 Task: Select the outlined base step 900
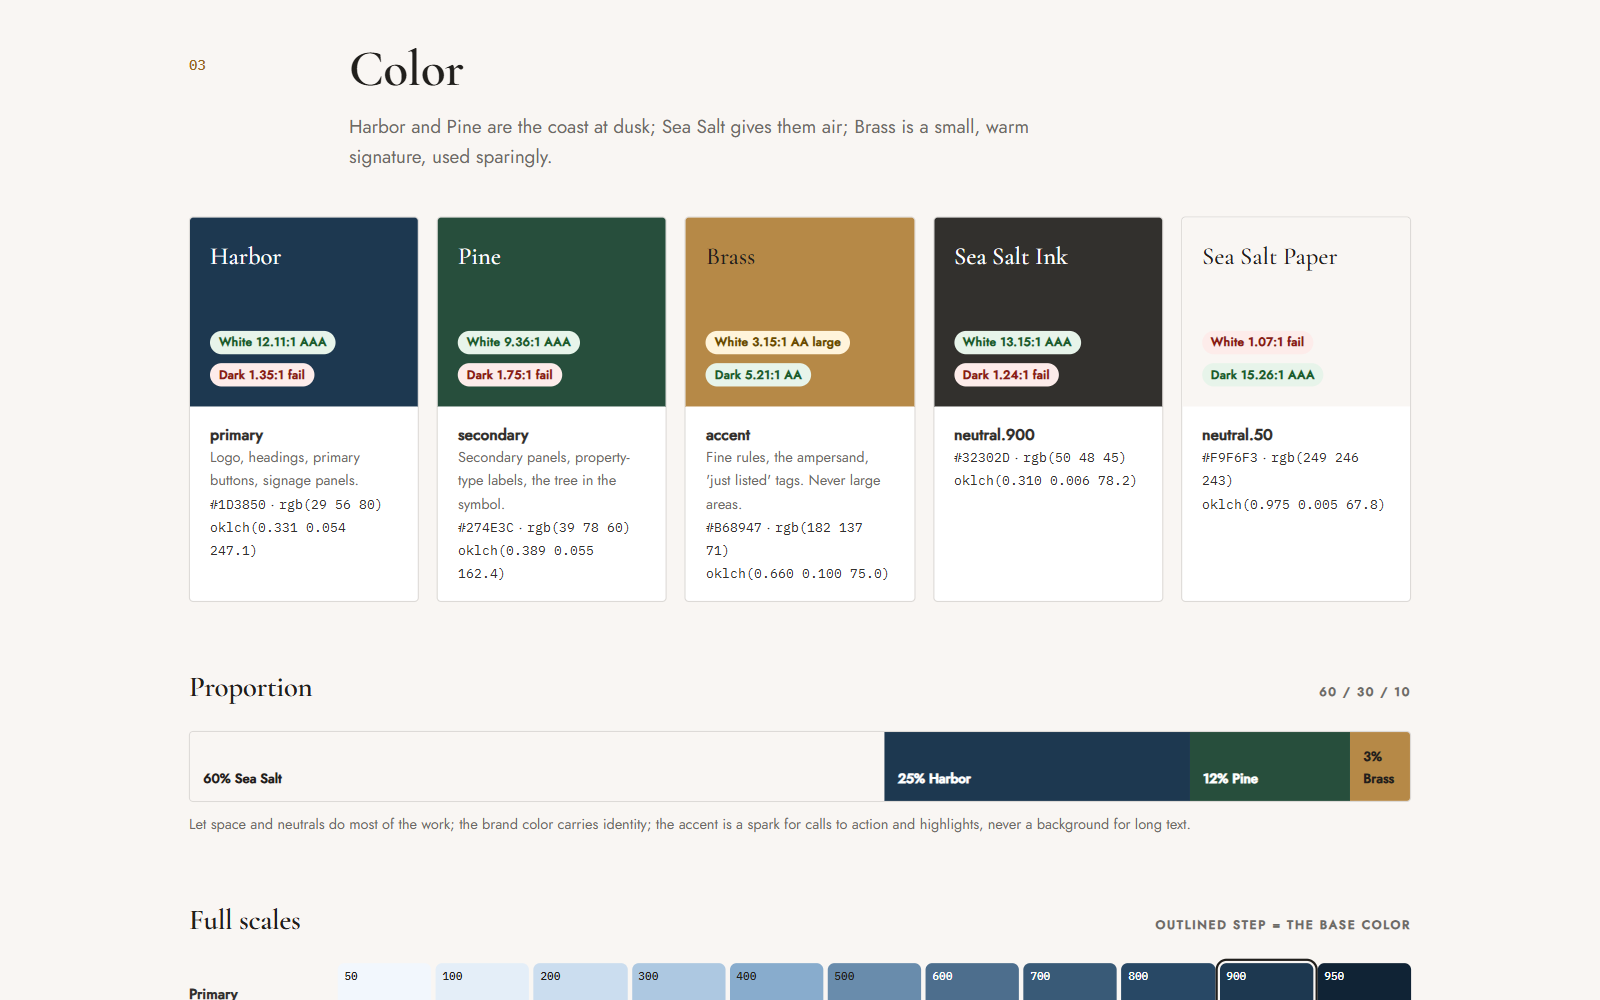pos(1266,982)
